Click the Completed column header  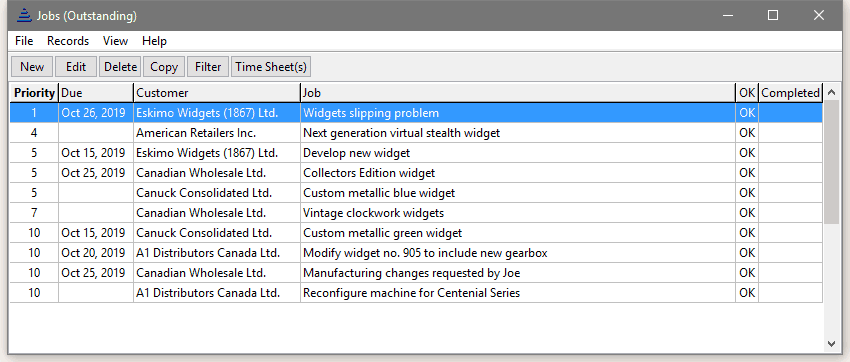point(790,93)
